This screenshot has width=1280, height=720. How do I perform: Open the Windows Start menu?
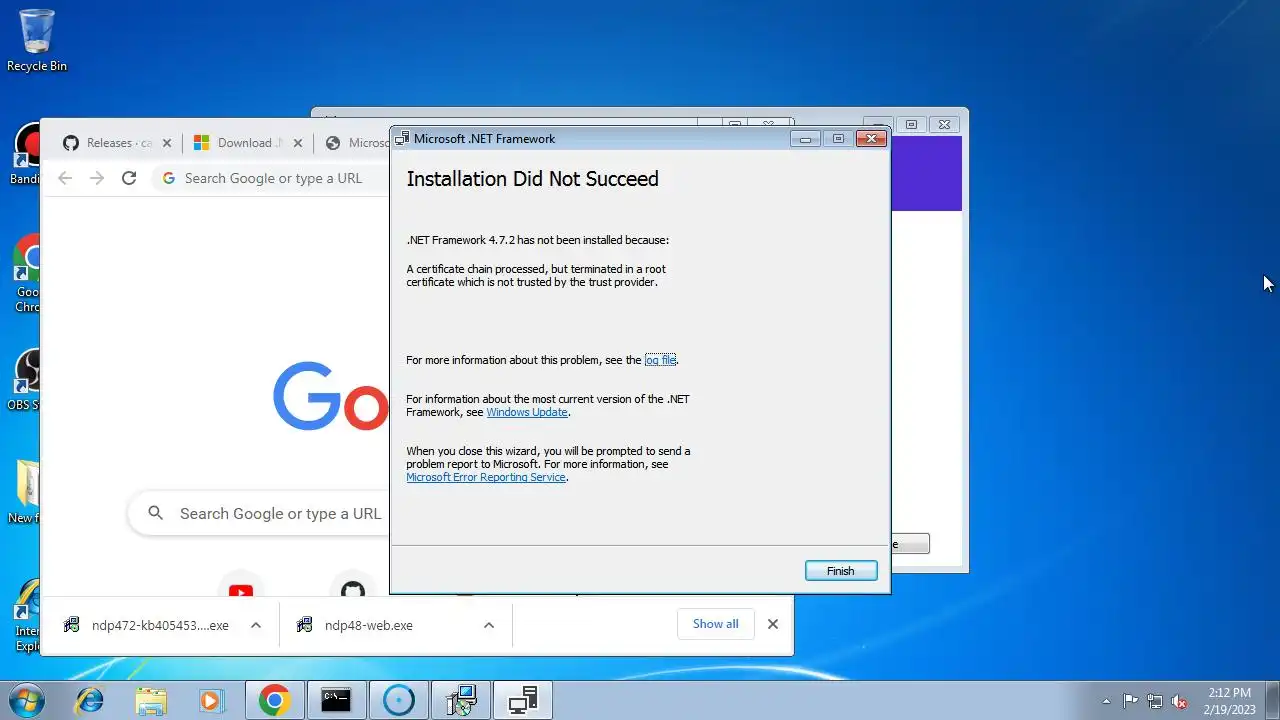[27, 700]
